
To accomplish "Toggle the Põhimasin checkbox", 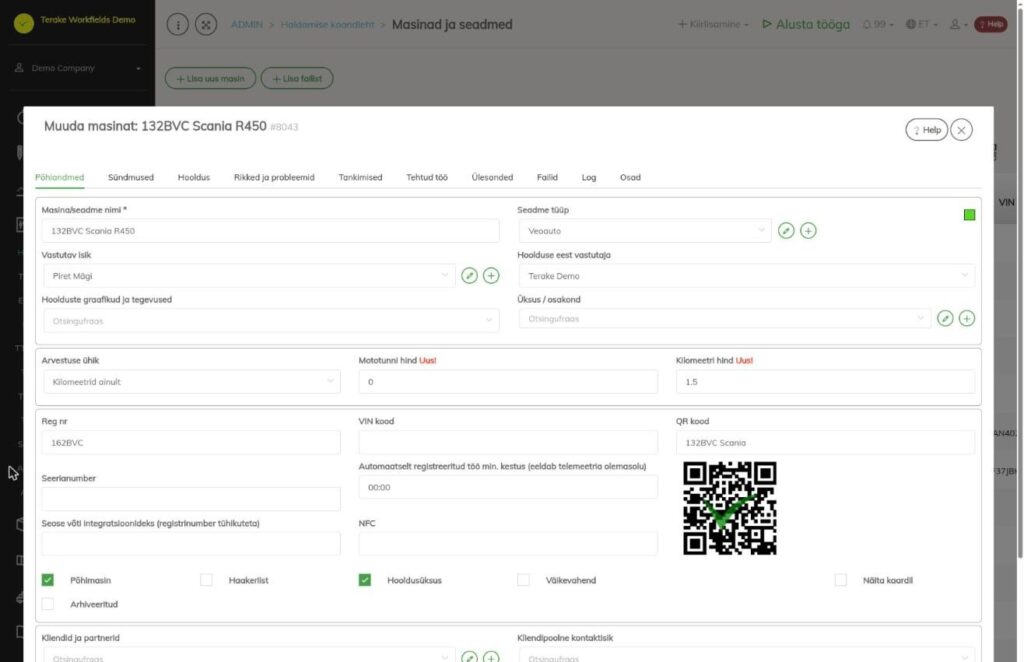I will tap(48, 580).
